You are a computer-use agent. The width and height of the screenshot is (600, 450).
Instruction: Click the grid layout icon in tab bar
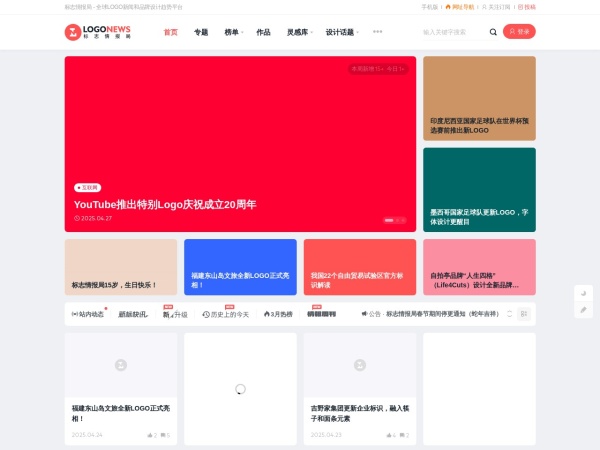[x=524, y=314]
